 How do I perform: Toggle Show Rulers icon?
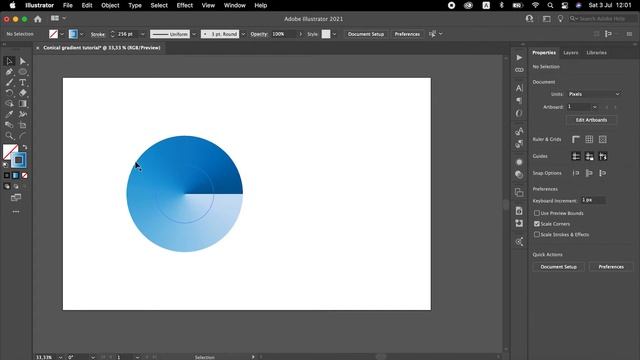(x=576, y=140)
